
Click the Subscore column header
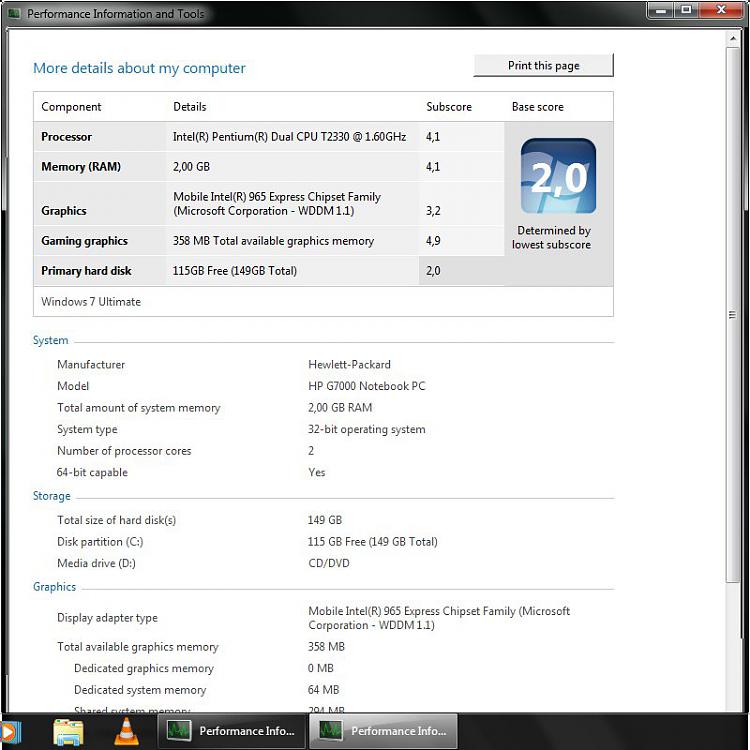449,107
